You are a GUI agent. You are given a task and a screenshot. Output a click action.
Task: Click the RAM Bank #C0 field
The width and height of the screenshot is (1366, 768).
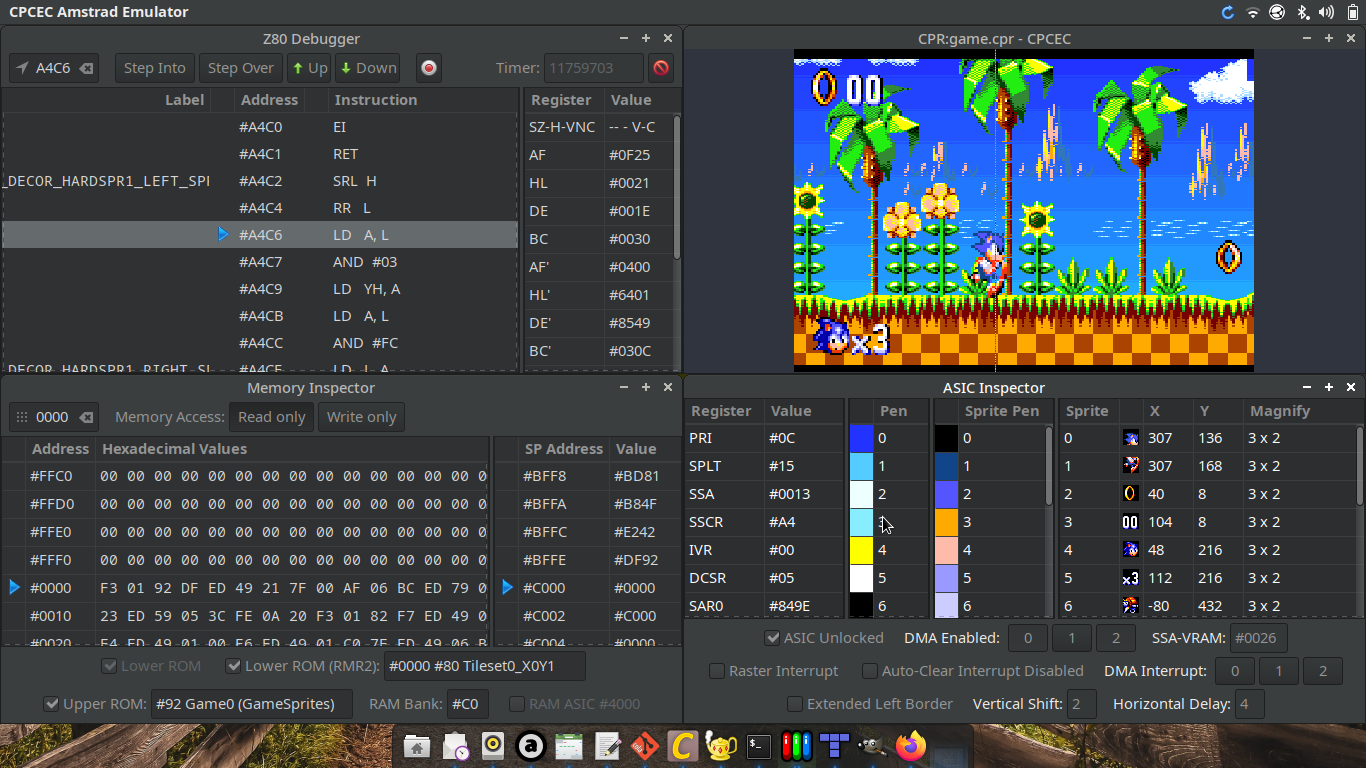(x=467, y=704)
